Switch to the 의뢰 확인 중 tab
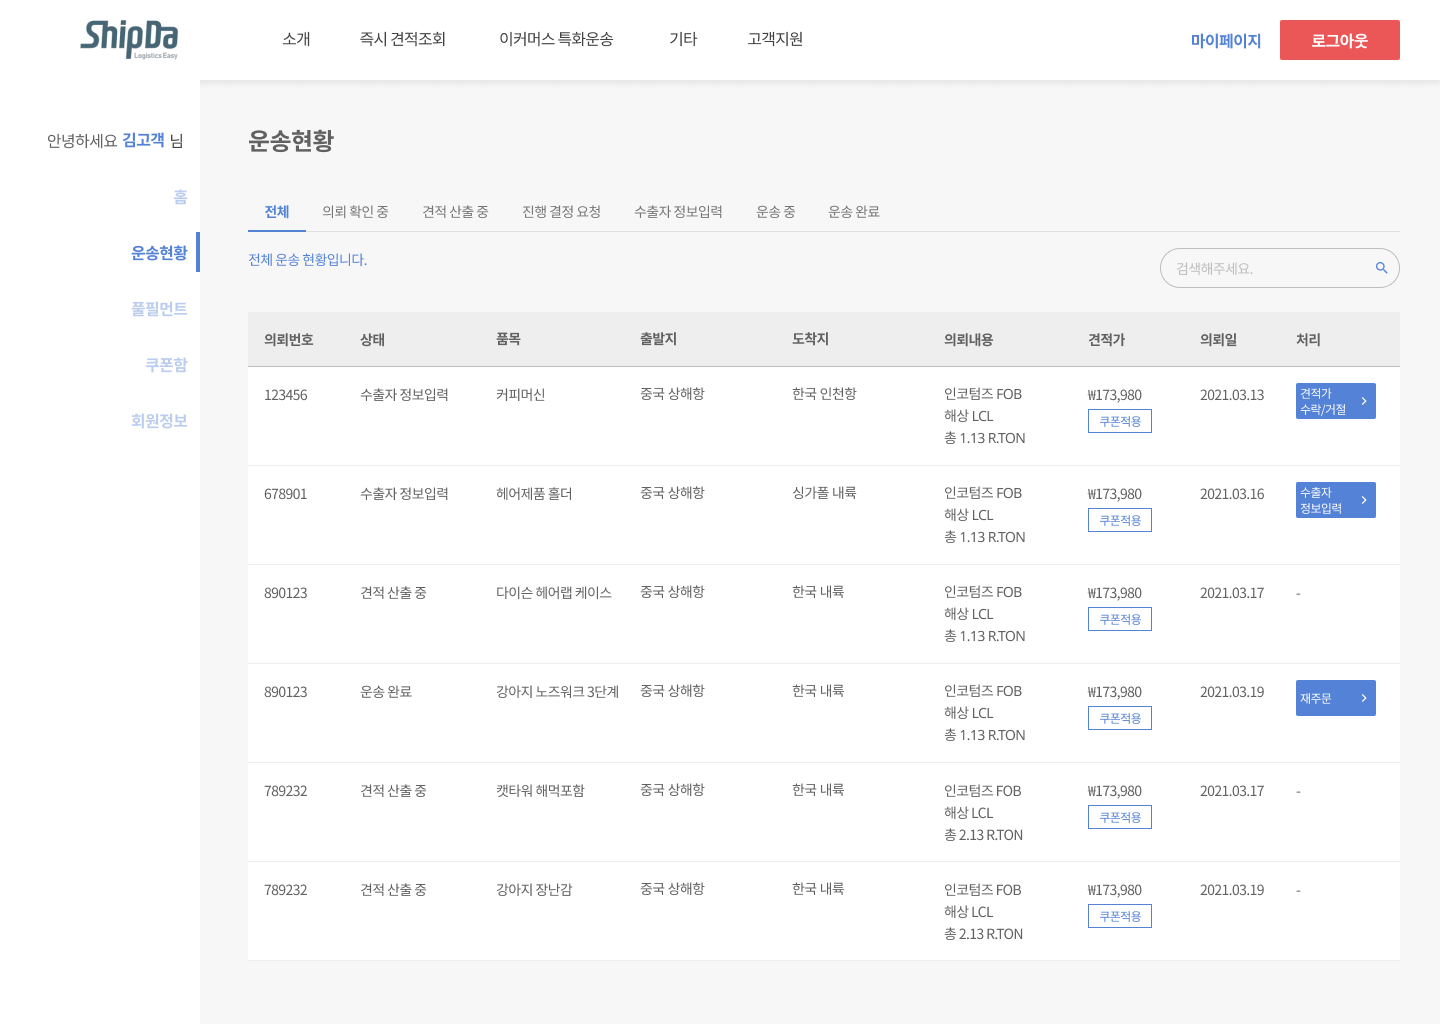The width and height of the screenshot is (1440, 1024). pyautogui.click(x=355, y=212)
